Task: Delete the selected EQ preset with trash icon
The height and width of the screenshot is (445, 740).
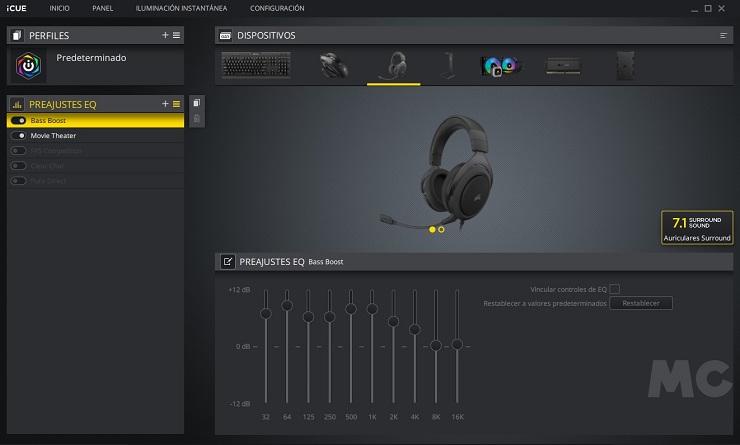Action: [x=197, y=119]
